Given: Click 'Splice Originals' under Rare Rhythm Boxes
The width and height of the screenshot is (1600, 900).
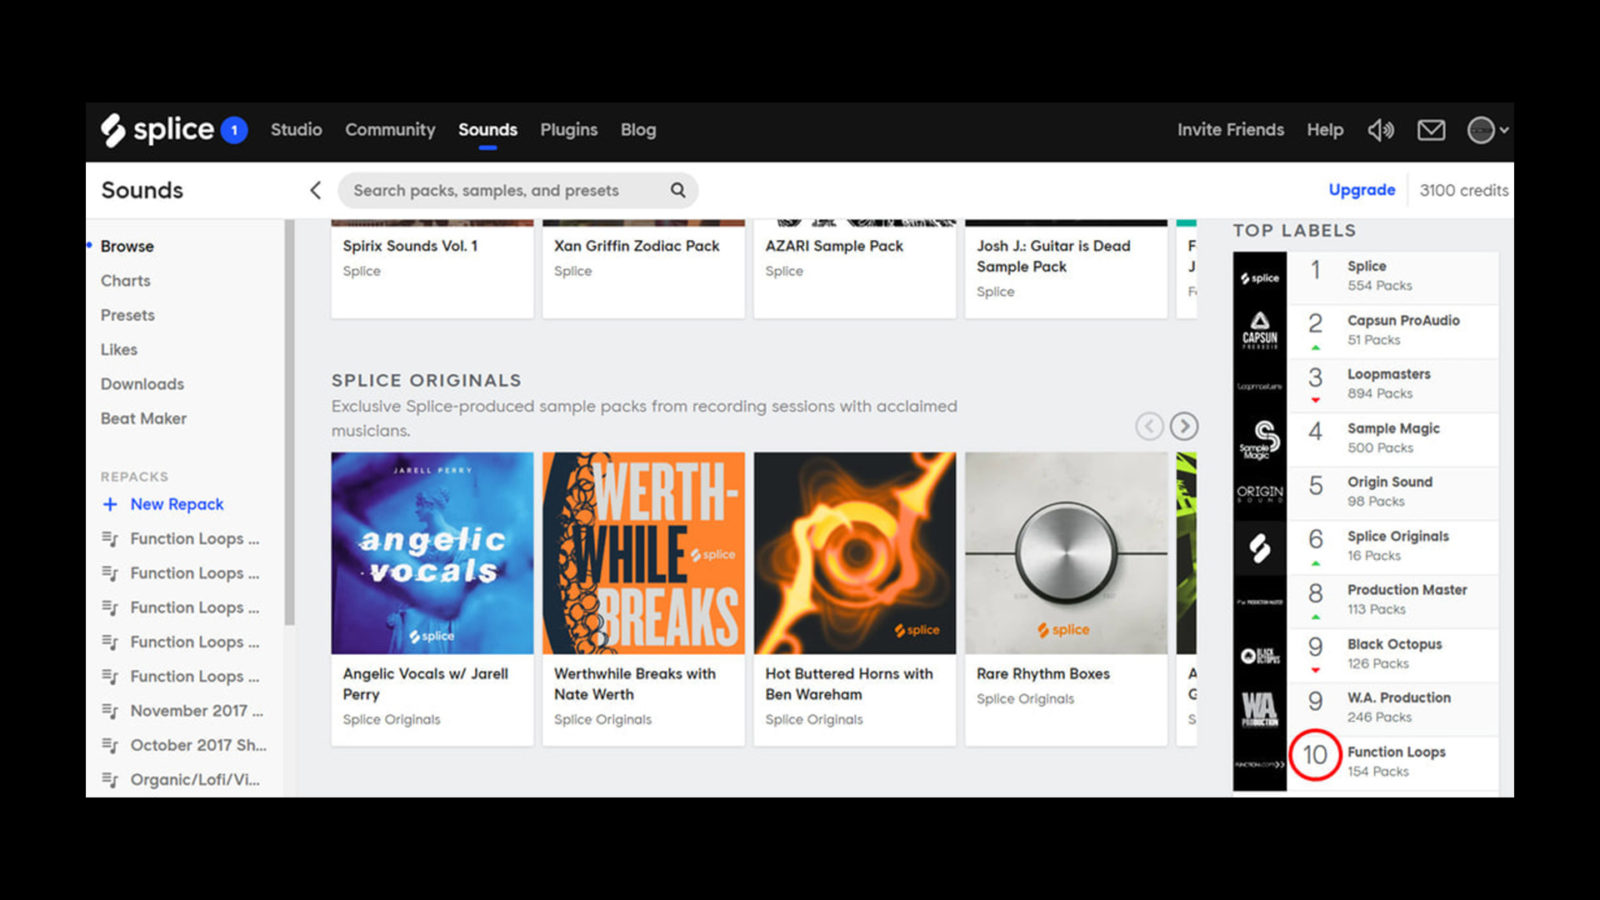Looking at the screenshot, I should (x=1025, y=699).
